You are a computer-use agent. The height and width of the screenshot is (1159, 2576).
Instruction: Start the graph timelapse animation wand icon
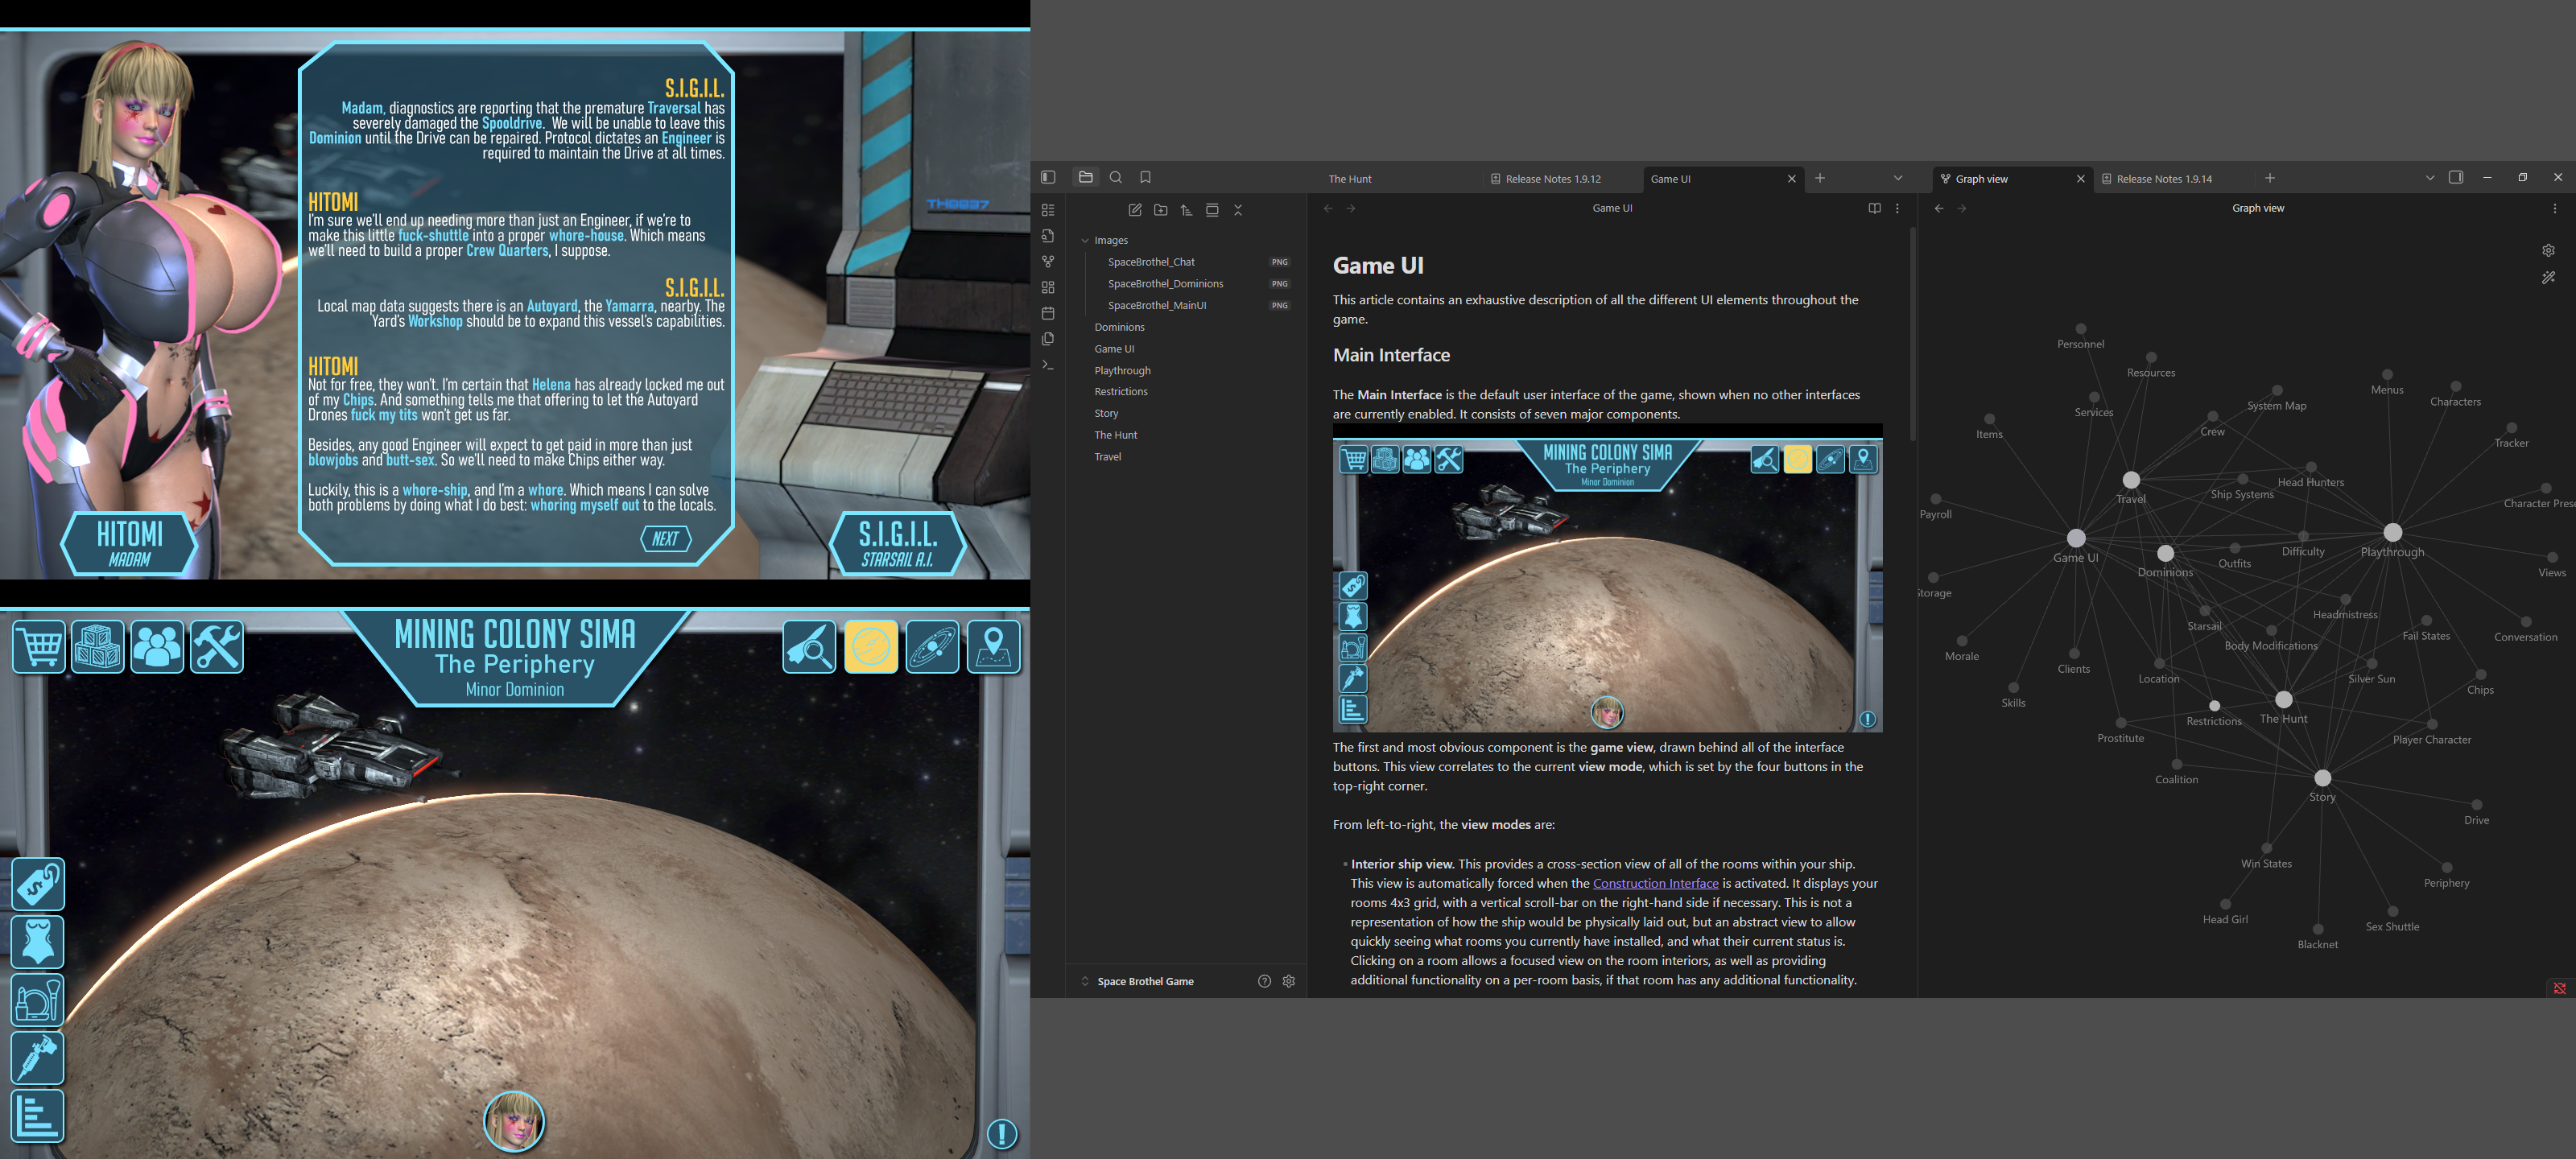tap(2549, 277)
